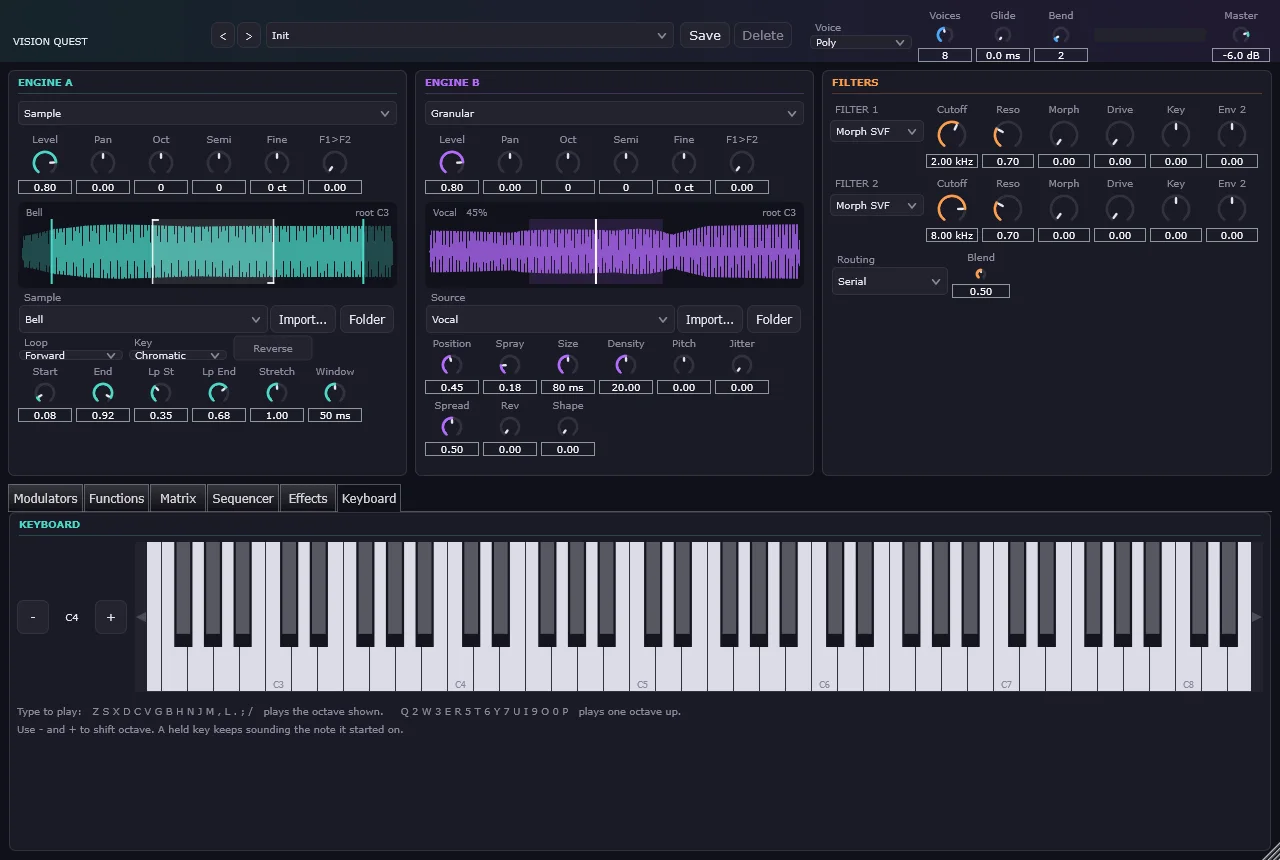Go to the Effects tab
Image resolution: width=1280 pixels, height=860 pixels.
coord(308,498)
